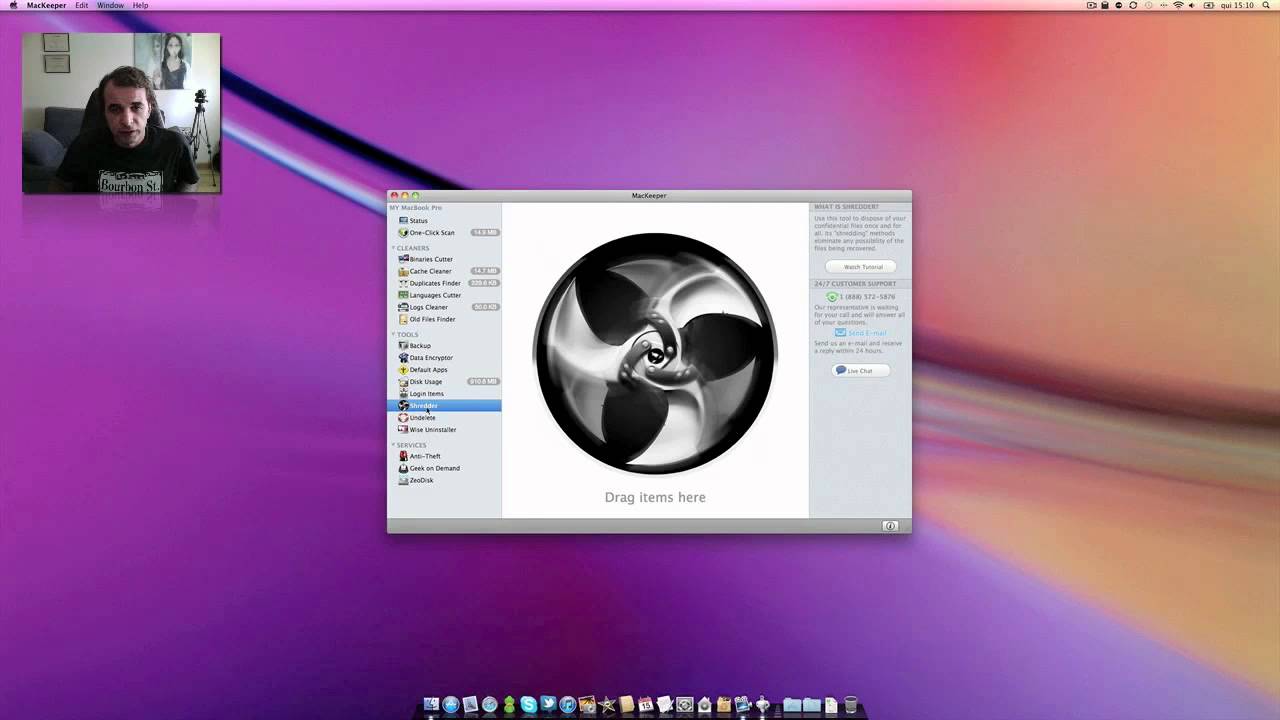Screen dimensions: 1280x720
Task: Launch iTunes from the Dock
Action: tap(567, 705)
